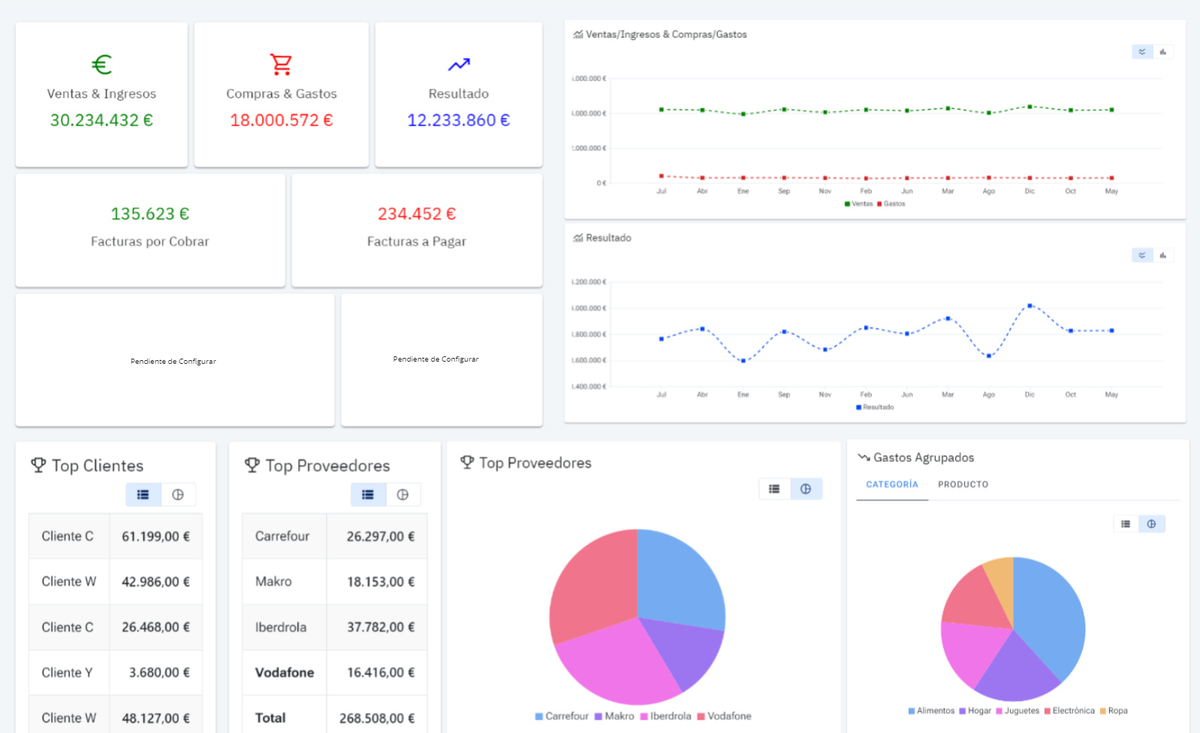Select the Categoría tab
The width and height of the screenshot is (1200, 733).
[x=892, y=484]
